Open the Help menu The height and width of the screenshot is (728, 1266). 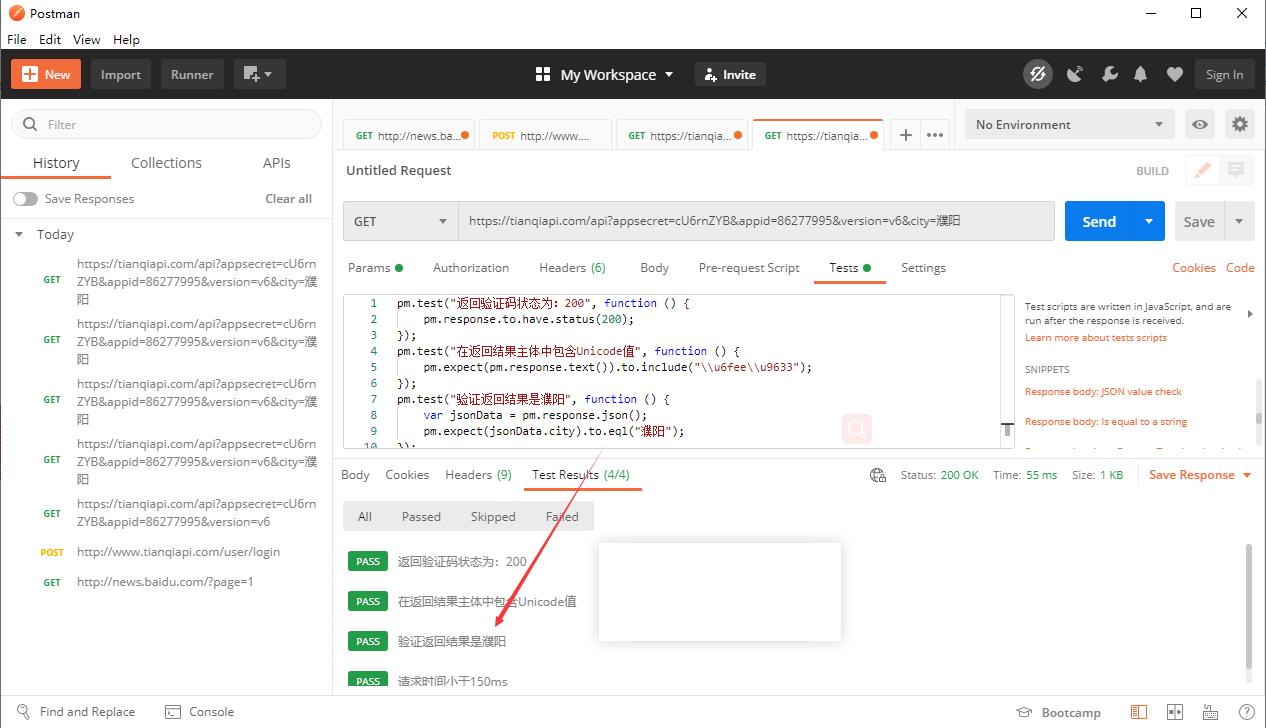[x=126, y=39]
